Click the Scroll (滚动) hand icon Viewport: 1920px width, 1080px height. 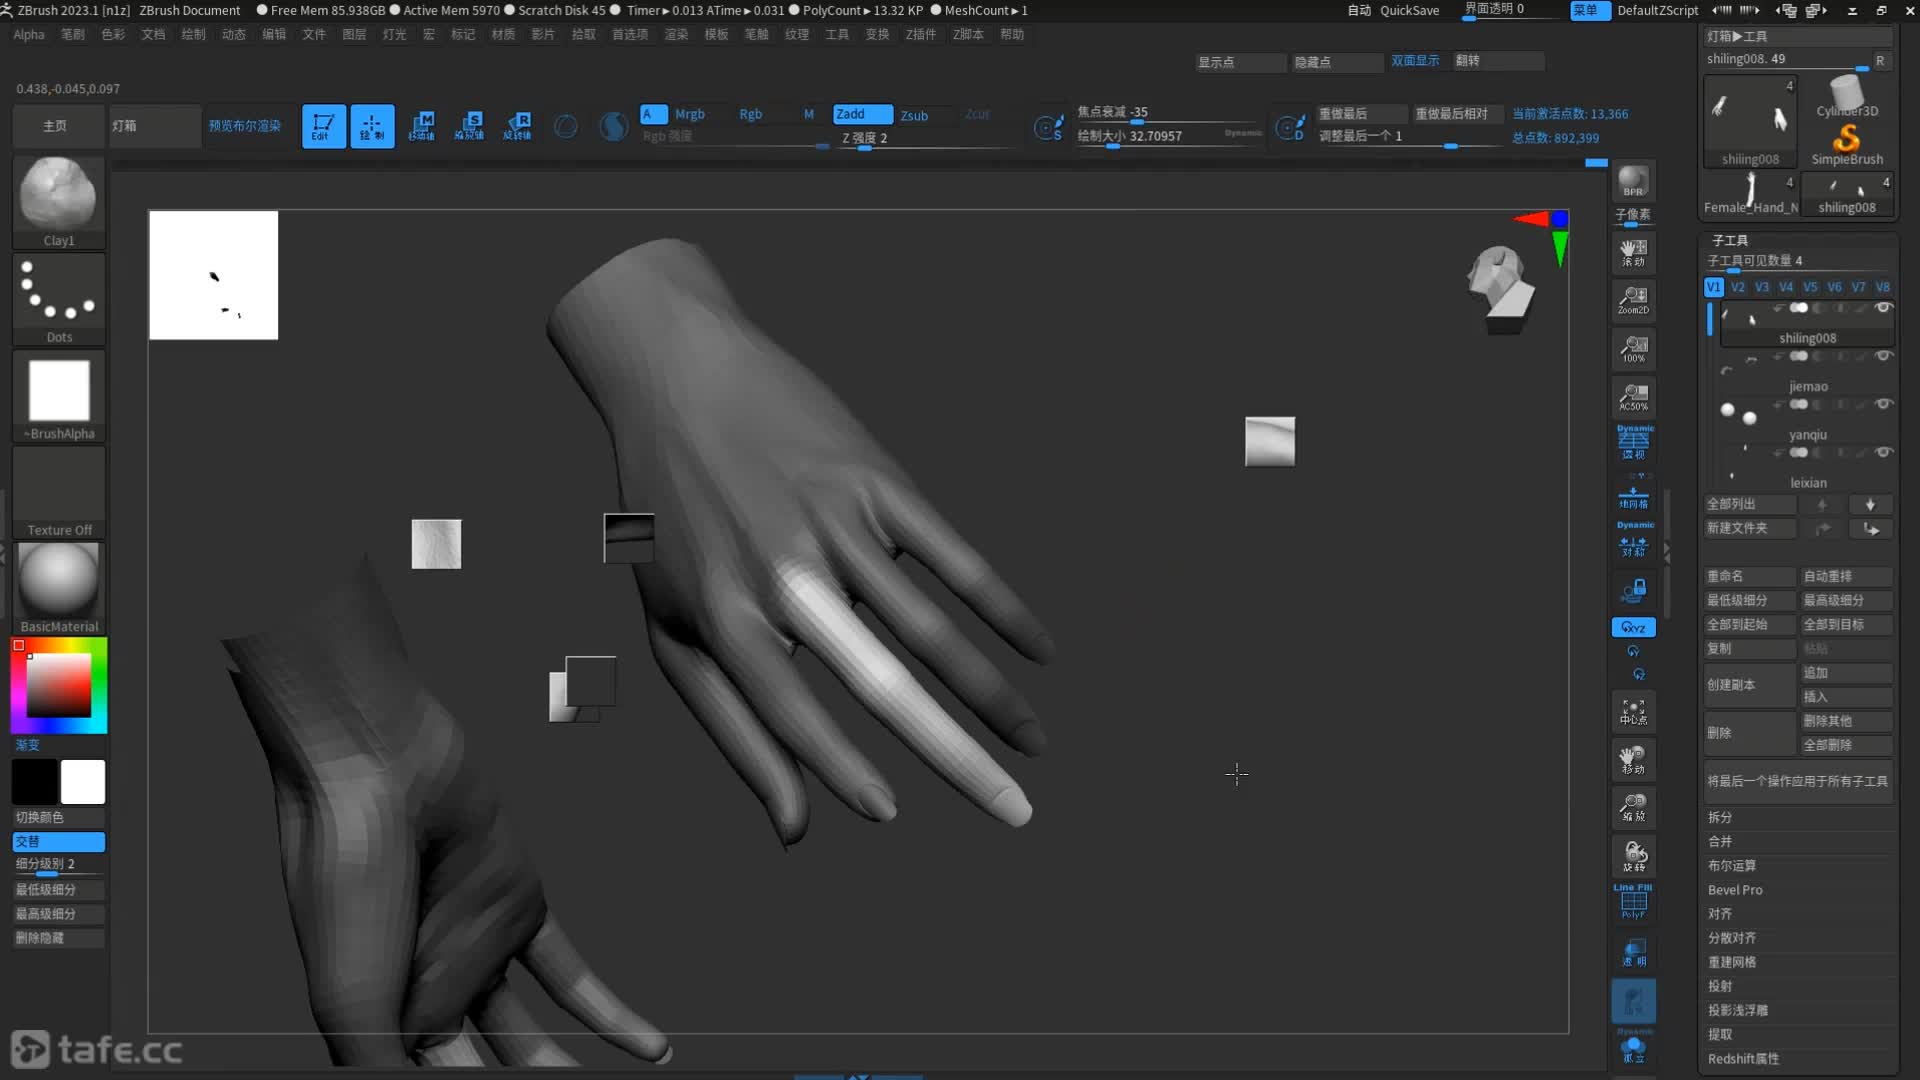(x=1633, y=252)
